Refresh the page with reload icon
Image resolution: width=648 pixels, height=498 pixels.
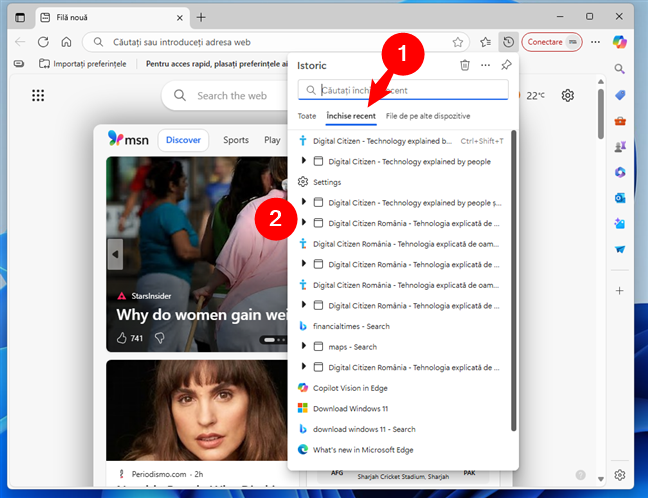click(43, 42)
